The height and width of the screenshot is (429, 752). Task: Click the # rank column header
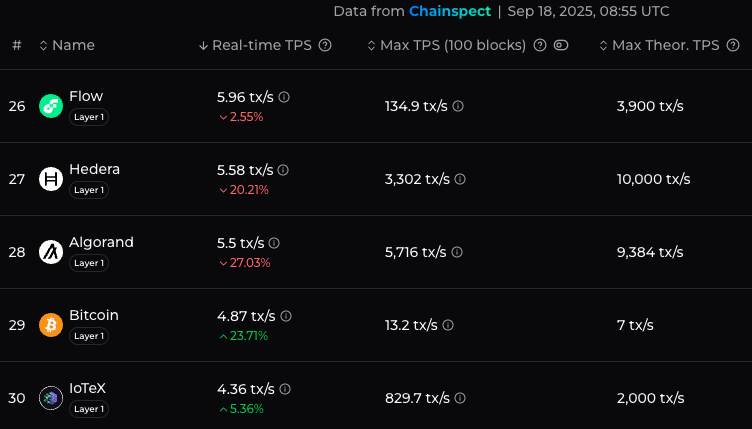tap(17, 46)
